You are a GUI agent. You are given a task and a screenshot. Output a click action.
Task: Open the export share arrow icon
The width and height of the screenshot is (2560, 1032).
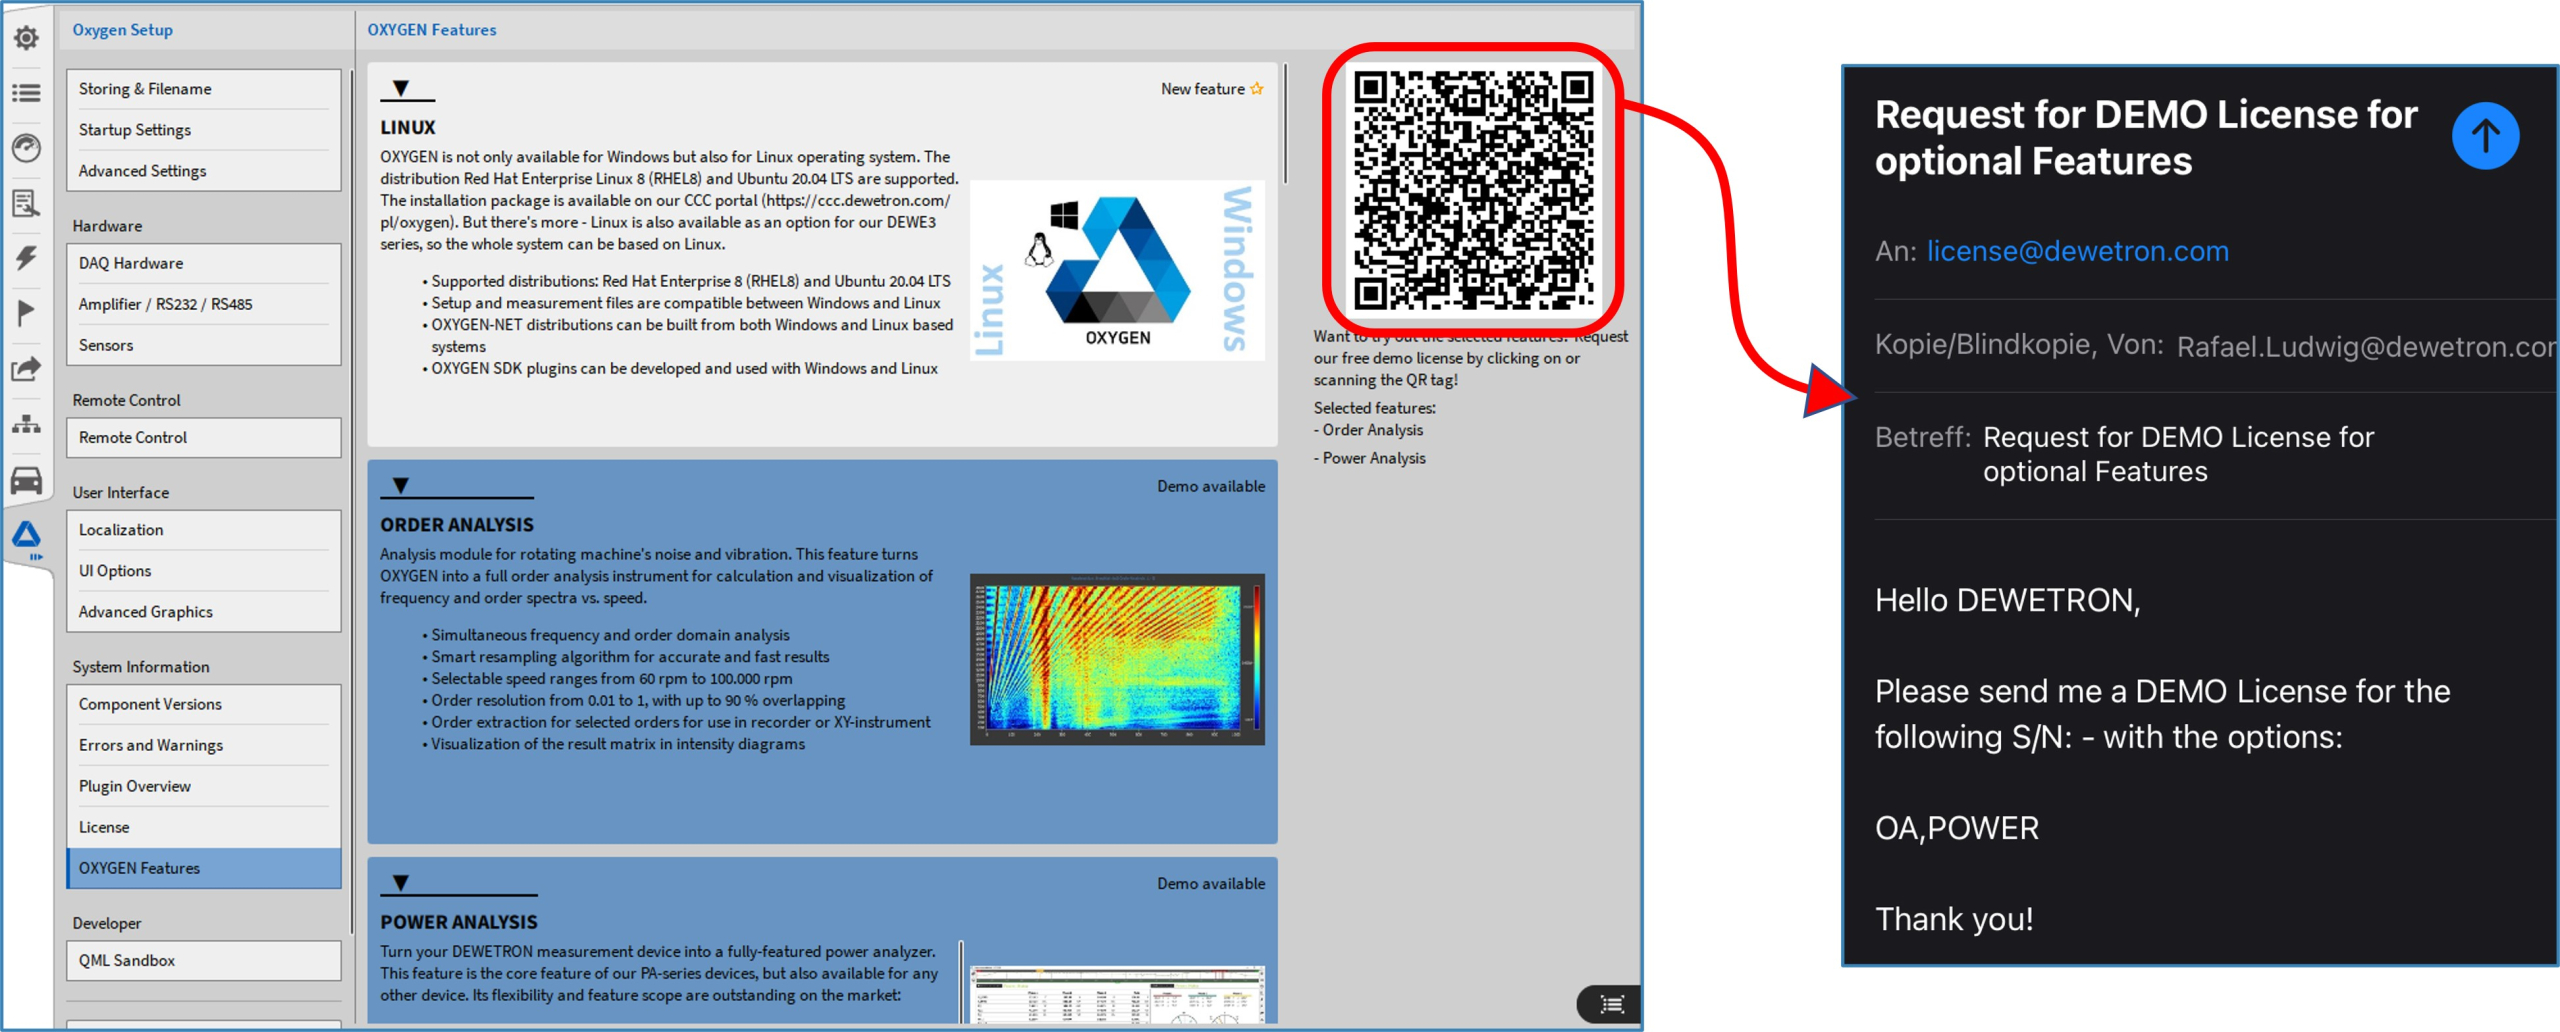[x=26, y=369]
